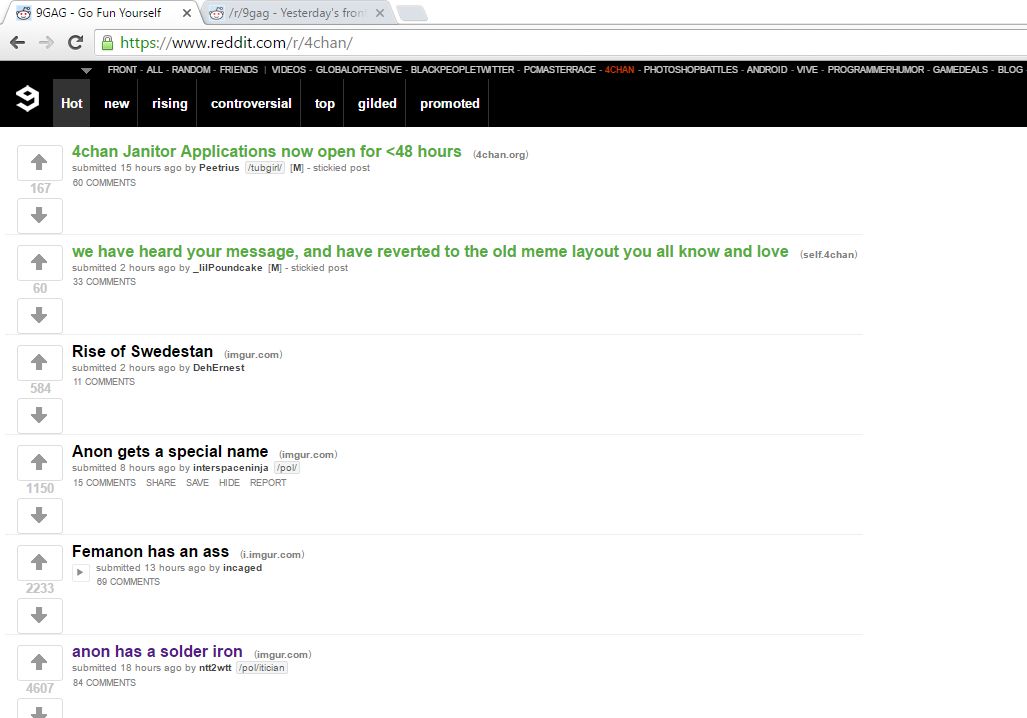This screenshot has width=1027, height=718.
Task: Downvote the "anon has a solder iron" post
Action: pyautogui.click(x=39, y=714)
